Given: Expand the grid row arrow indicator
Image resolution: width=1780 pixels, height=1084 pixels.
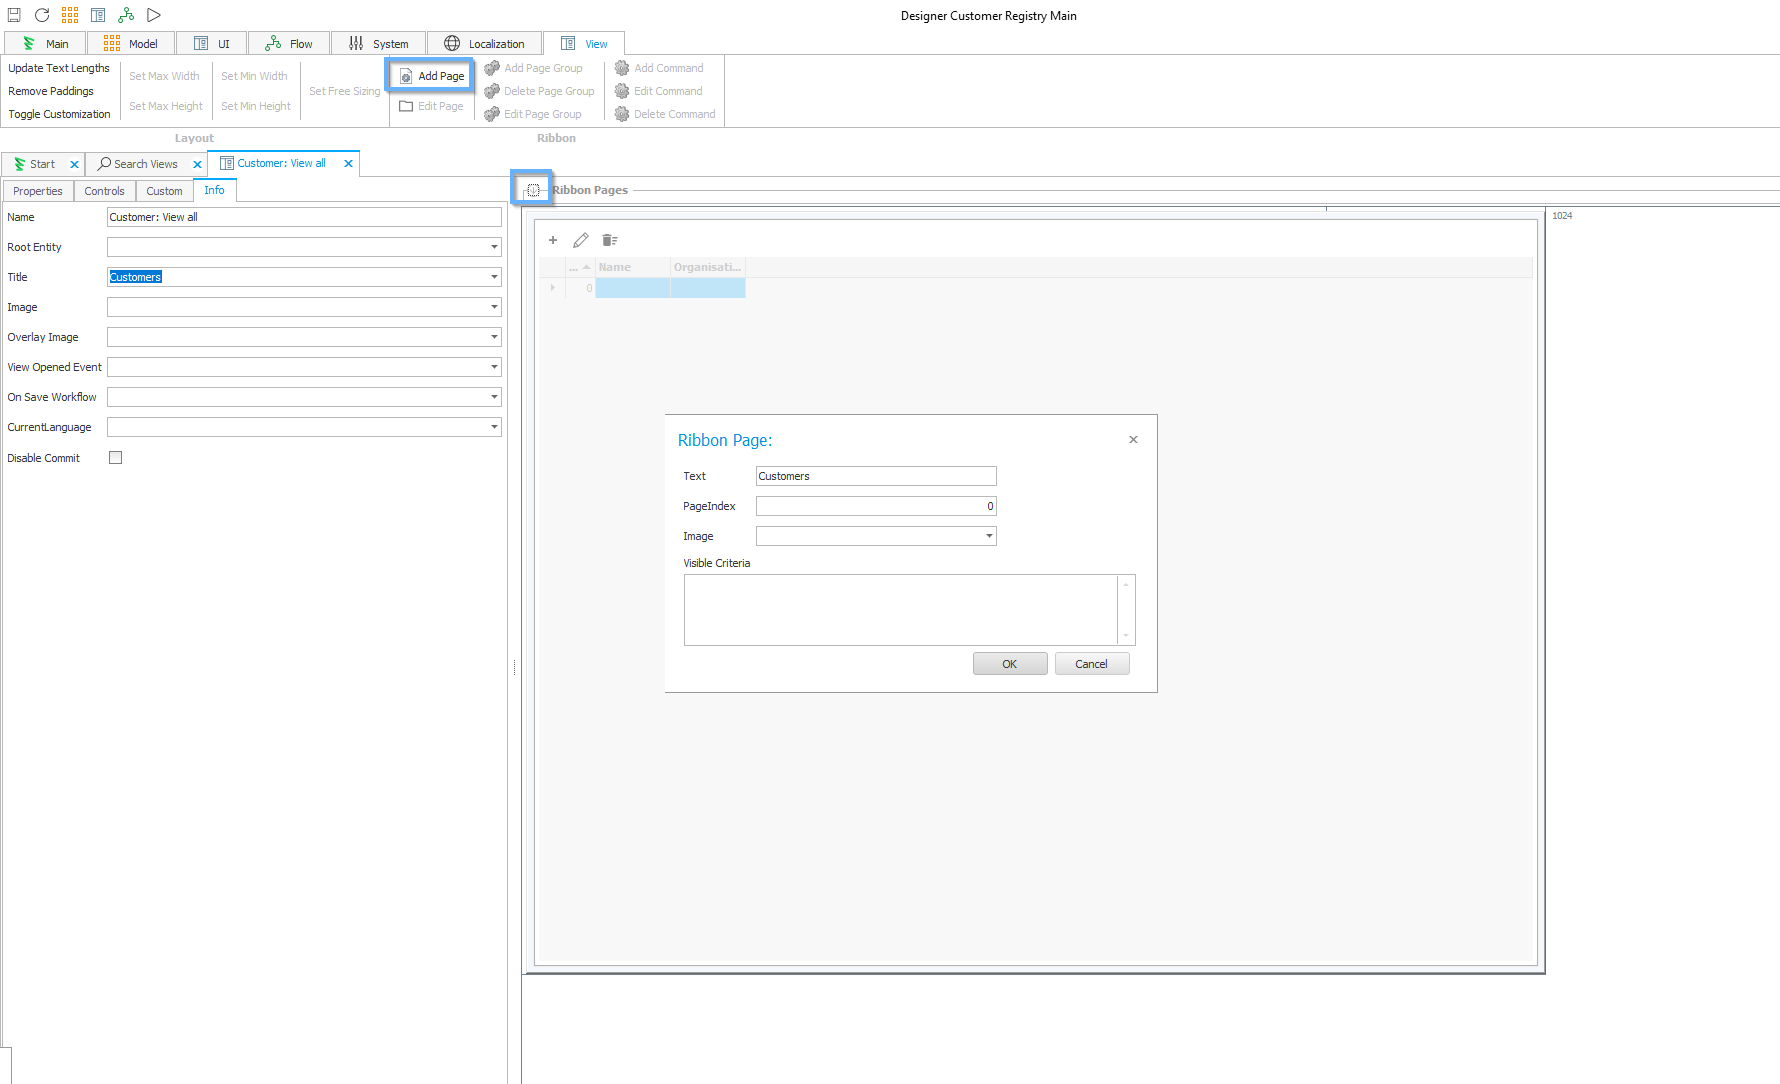Looking at the screenshot, I should tap(552, 288).
